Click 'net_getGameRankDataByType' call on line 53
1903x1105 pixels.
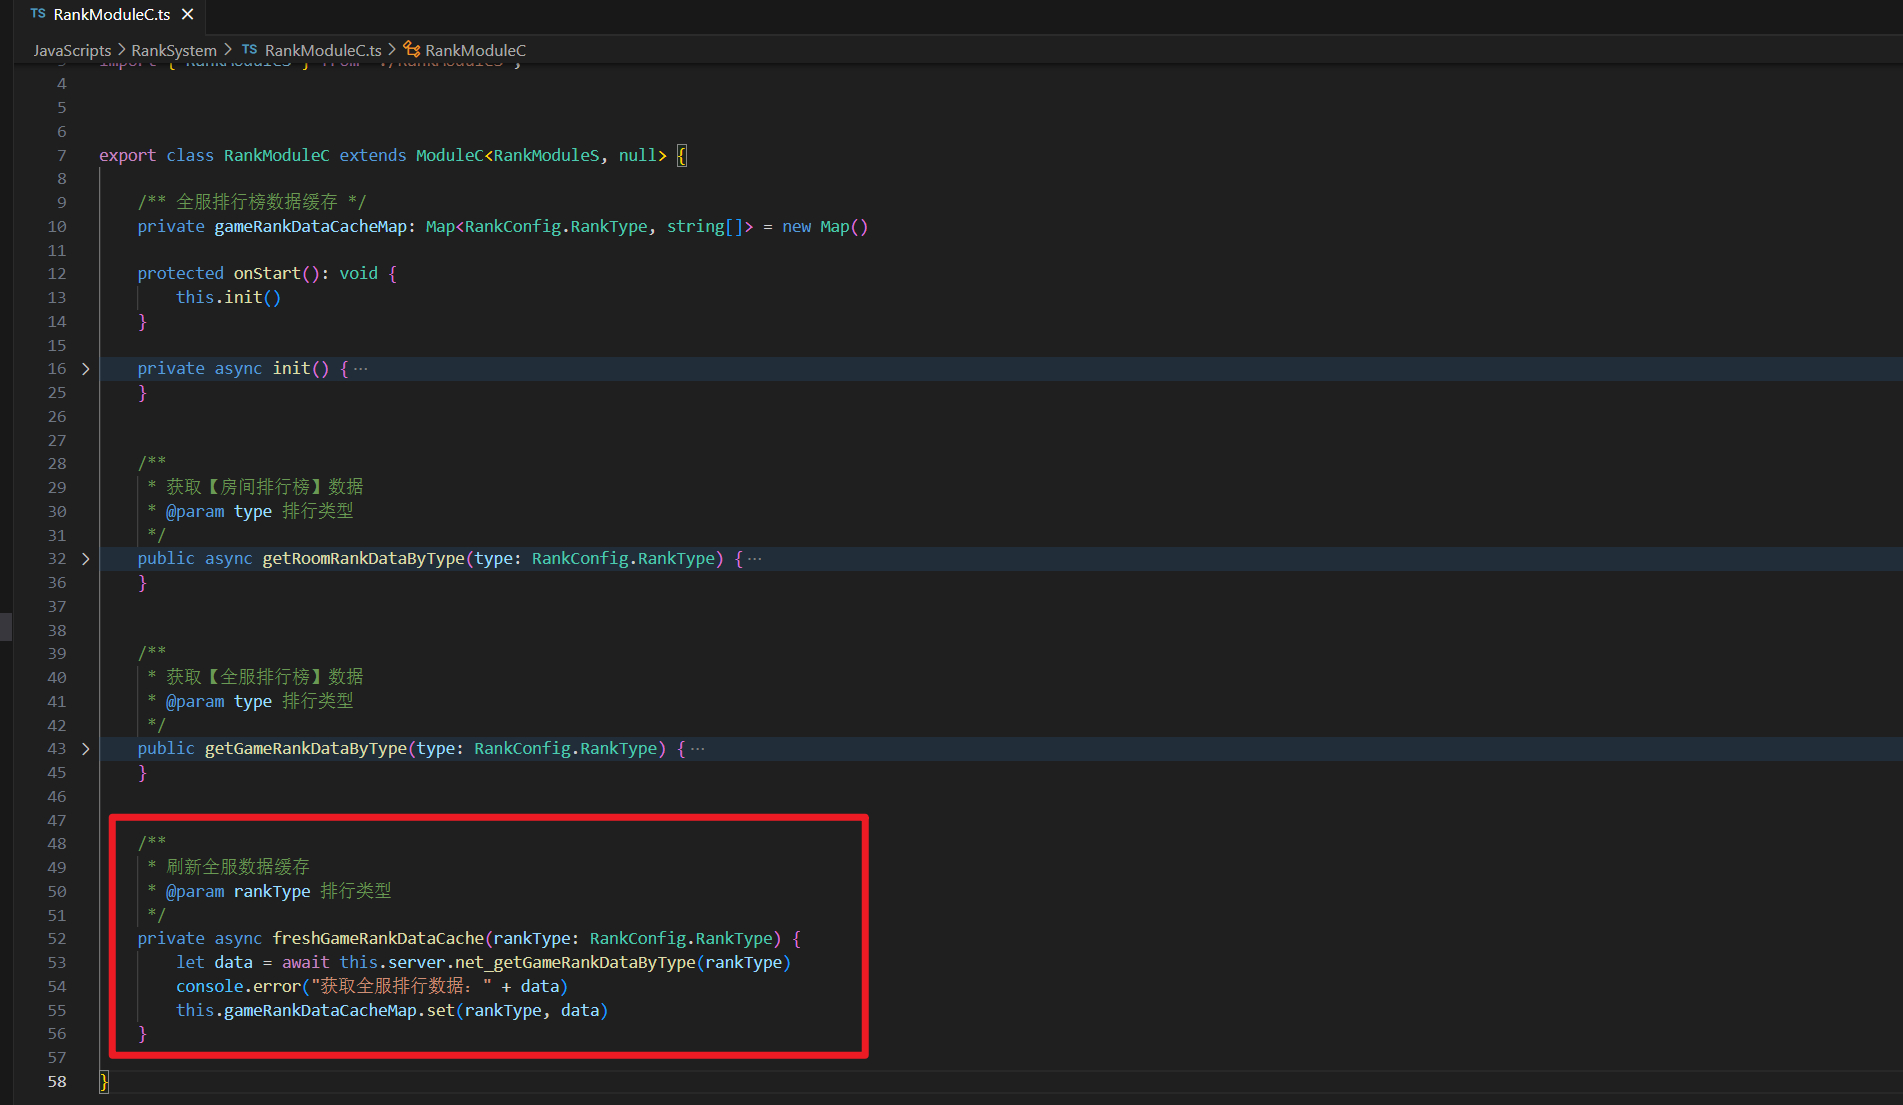coord(575,963)
